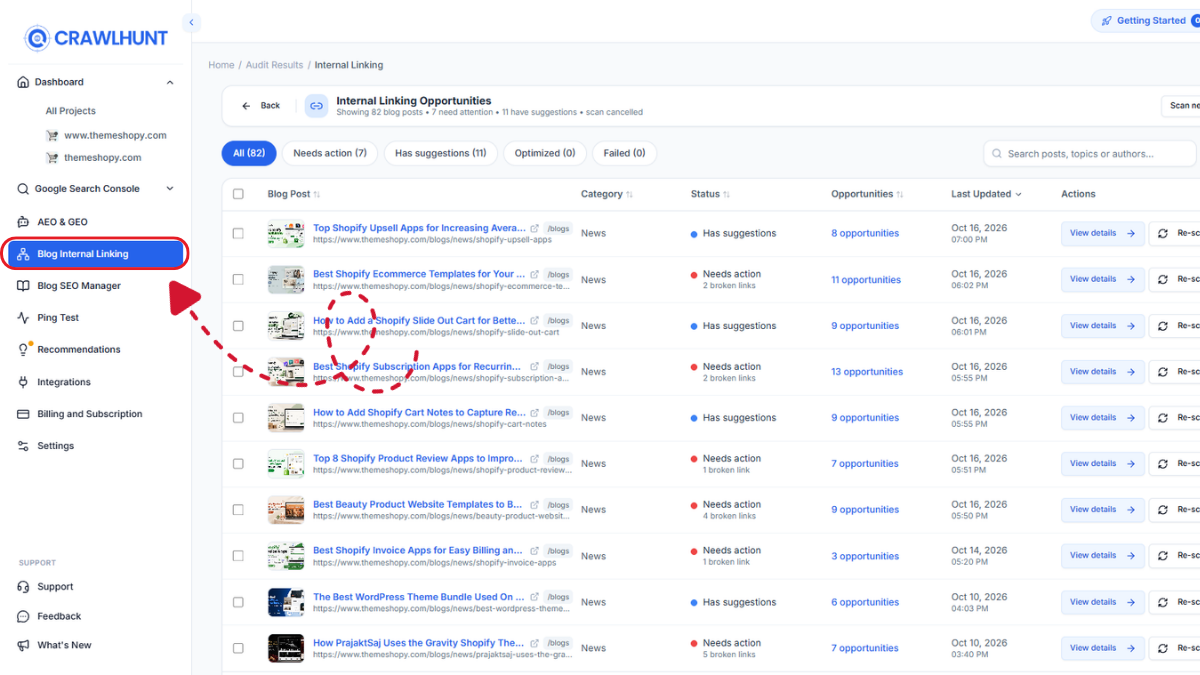Go to Audit Results breadcrumb

(274, 65)
